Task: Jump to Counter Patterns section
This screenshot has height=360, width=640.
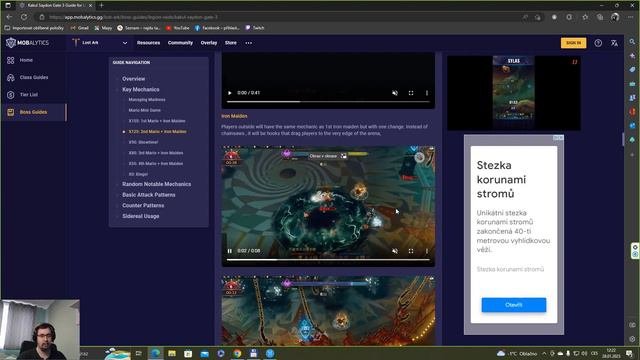Action: (x=143, y=205)
